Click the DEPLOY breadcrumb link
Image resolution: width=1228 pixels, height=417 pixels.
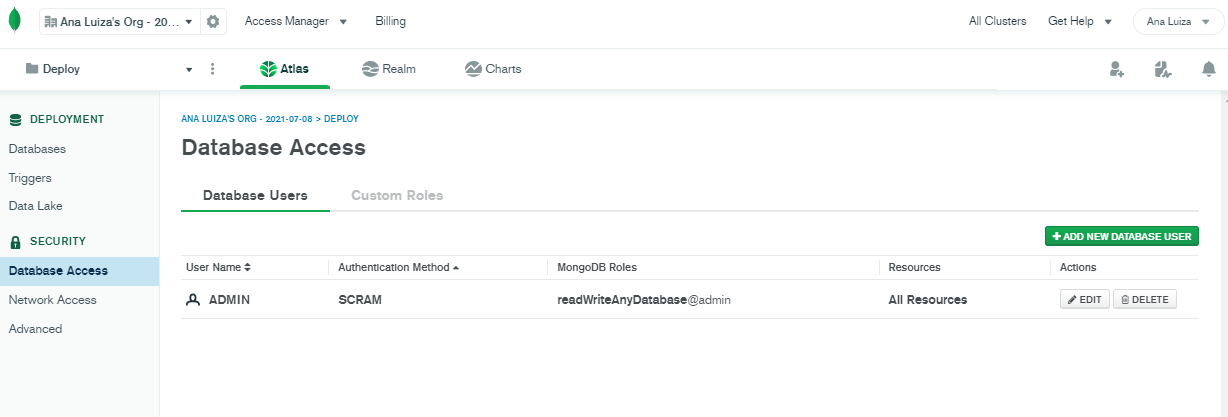342,119
